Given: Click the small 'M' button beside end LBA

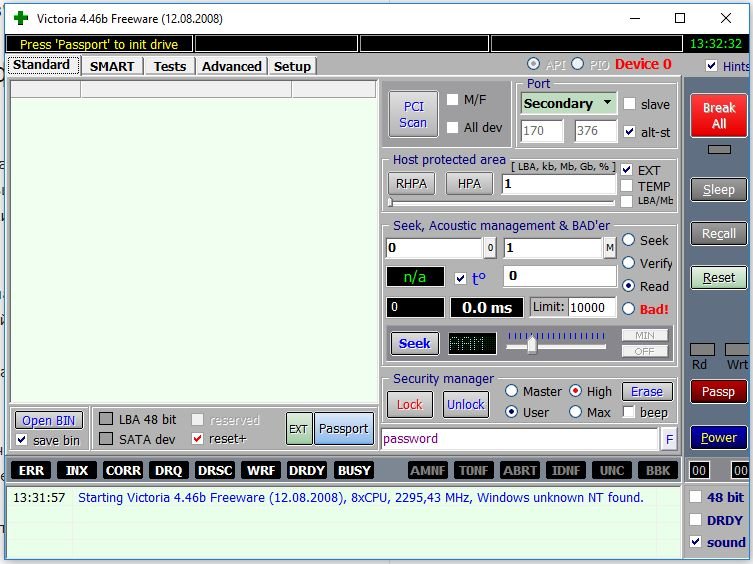Looking at the screenshot, I should click(609, 248).
